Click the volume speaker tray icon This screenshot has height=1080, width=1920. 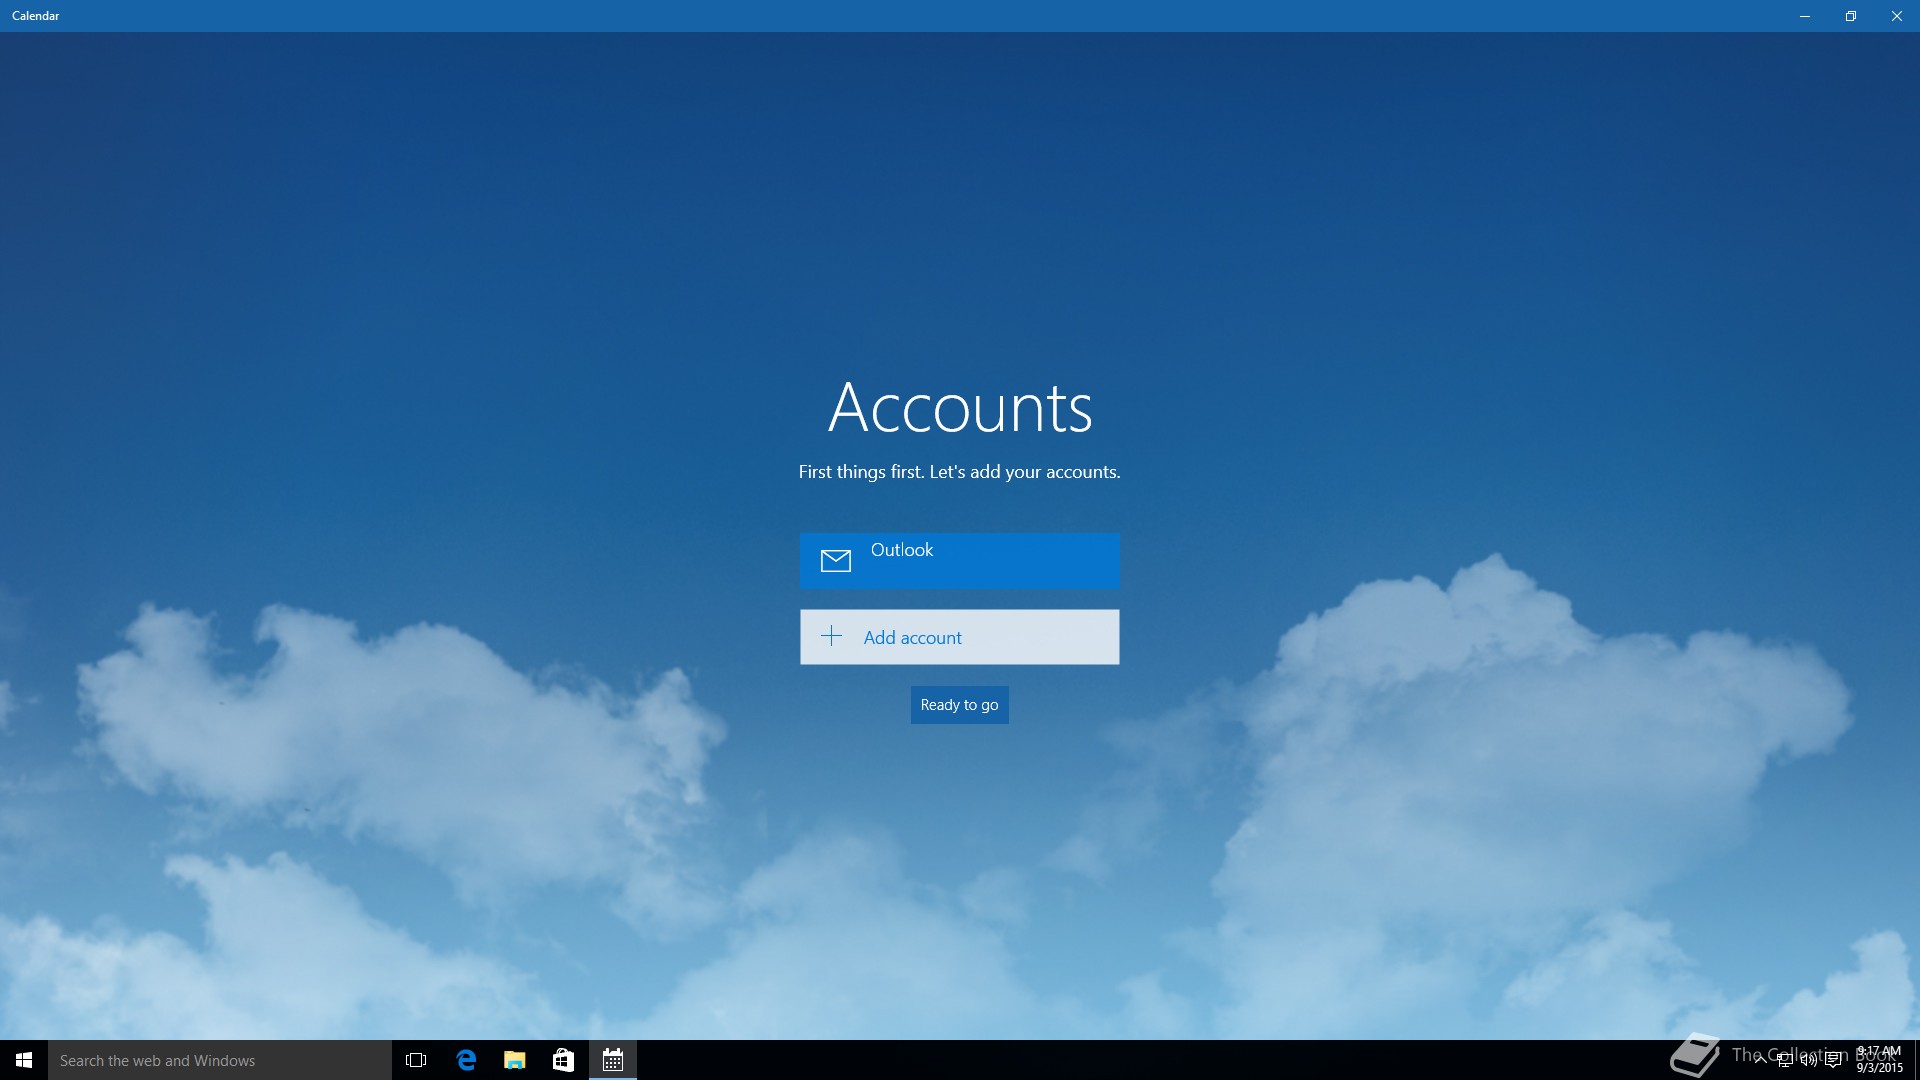(1808, 1060)
